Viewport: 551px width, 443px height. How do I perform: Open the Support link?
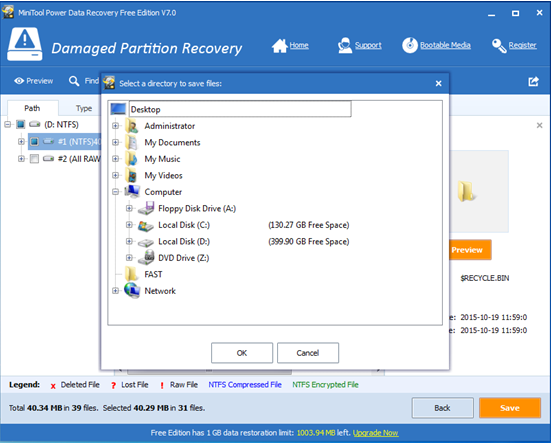(x=368, y=45)
